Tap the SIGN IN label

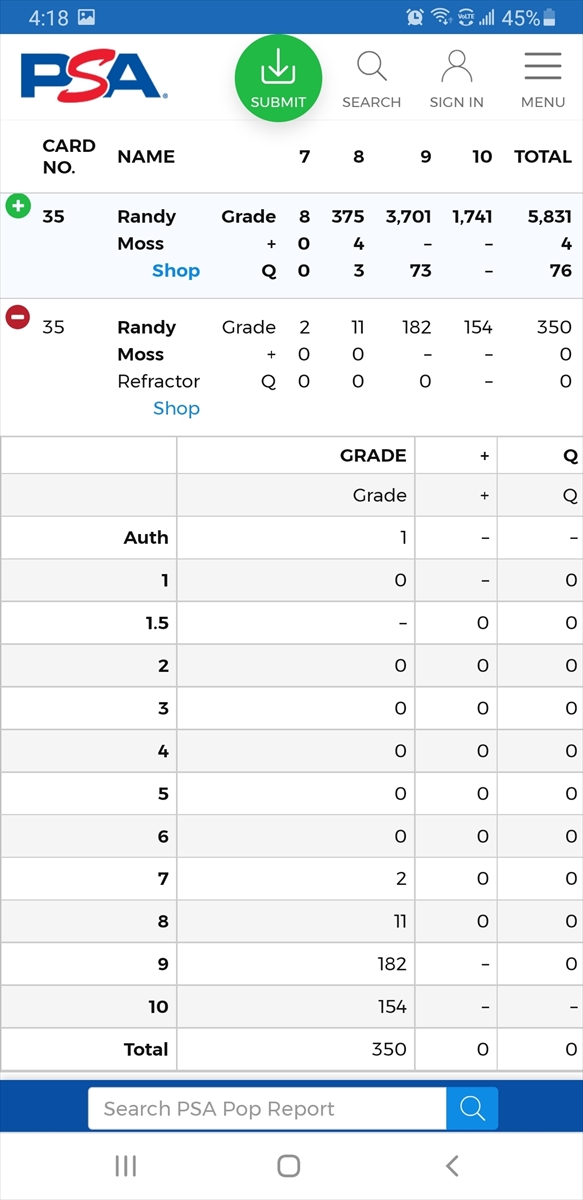click(x=457, y=102)
